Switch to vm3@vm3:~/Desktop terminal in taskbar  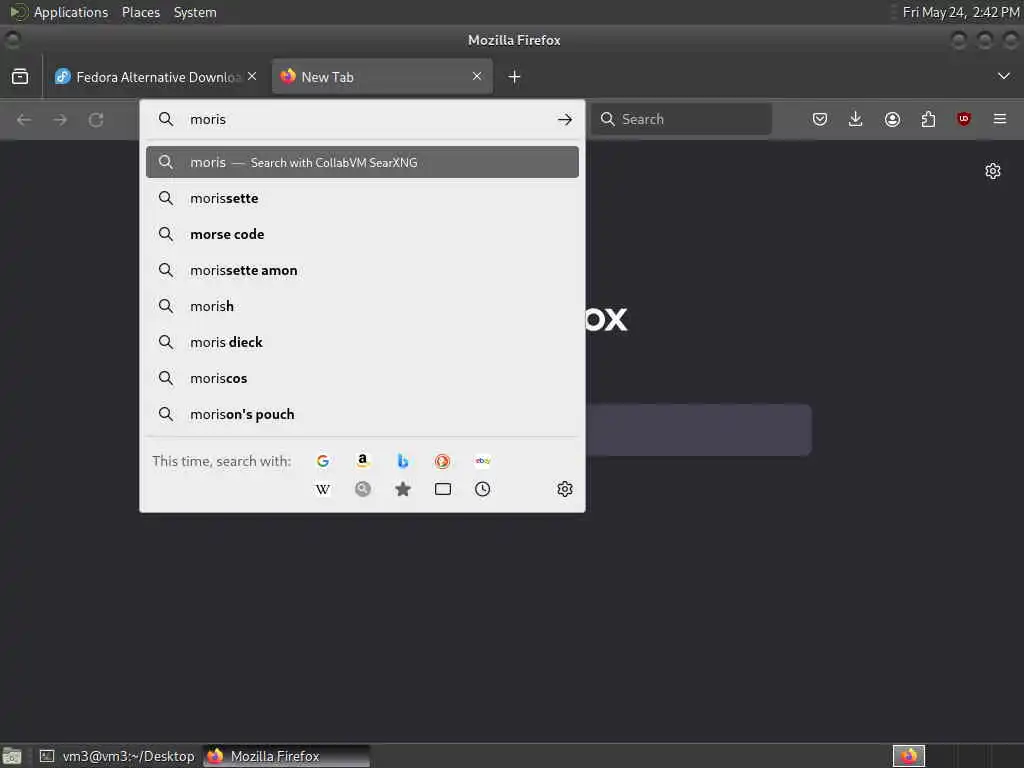click(x=117, y=756)
